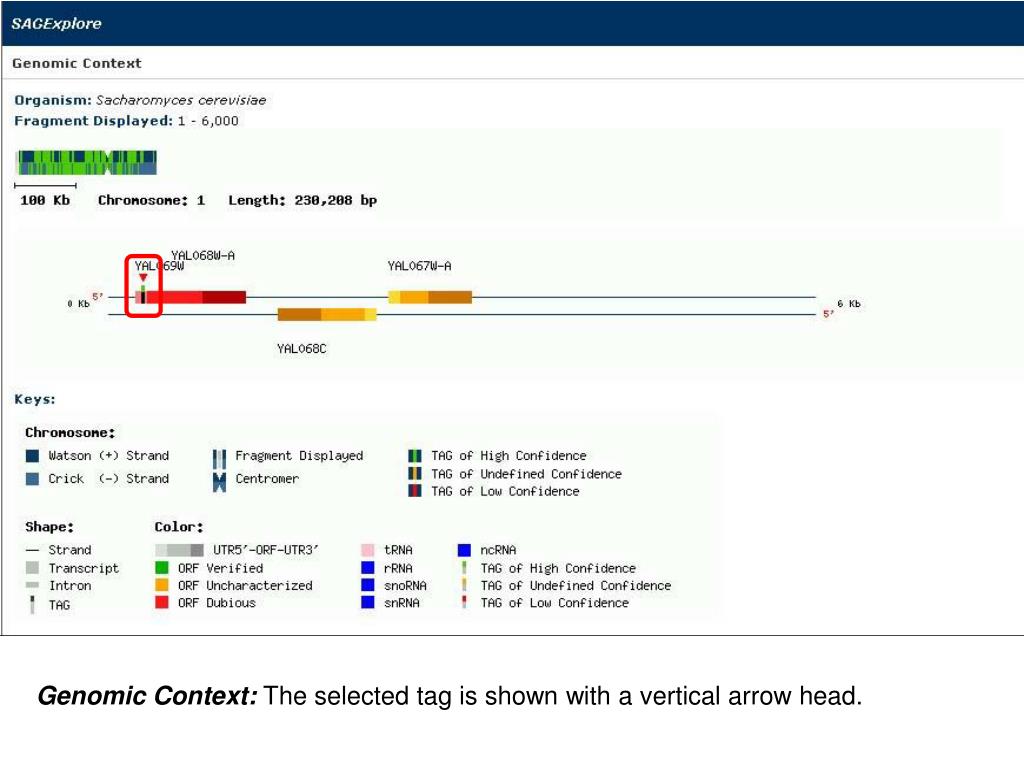Click the Watson (+) Strand color swatch
The image size is (1024, 768).
coord(32,456)
